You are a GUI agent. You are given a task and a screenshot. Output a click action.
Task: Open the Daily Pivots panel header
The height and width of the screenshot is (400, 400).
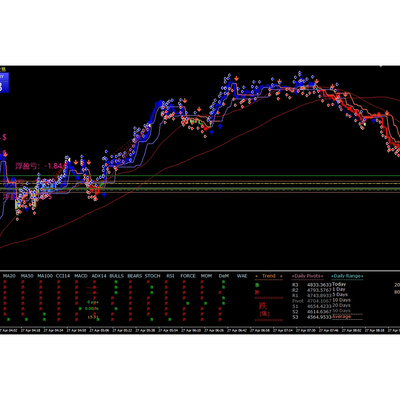307,276
